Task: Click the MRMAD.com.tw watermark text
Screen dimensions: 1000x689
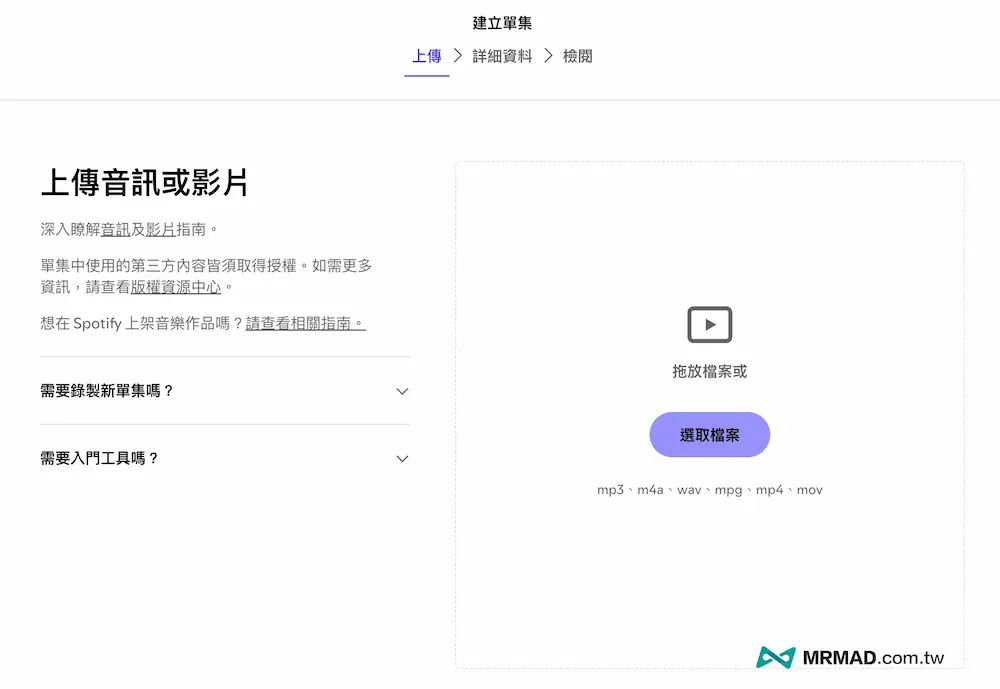Action: pos(872,658)
